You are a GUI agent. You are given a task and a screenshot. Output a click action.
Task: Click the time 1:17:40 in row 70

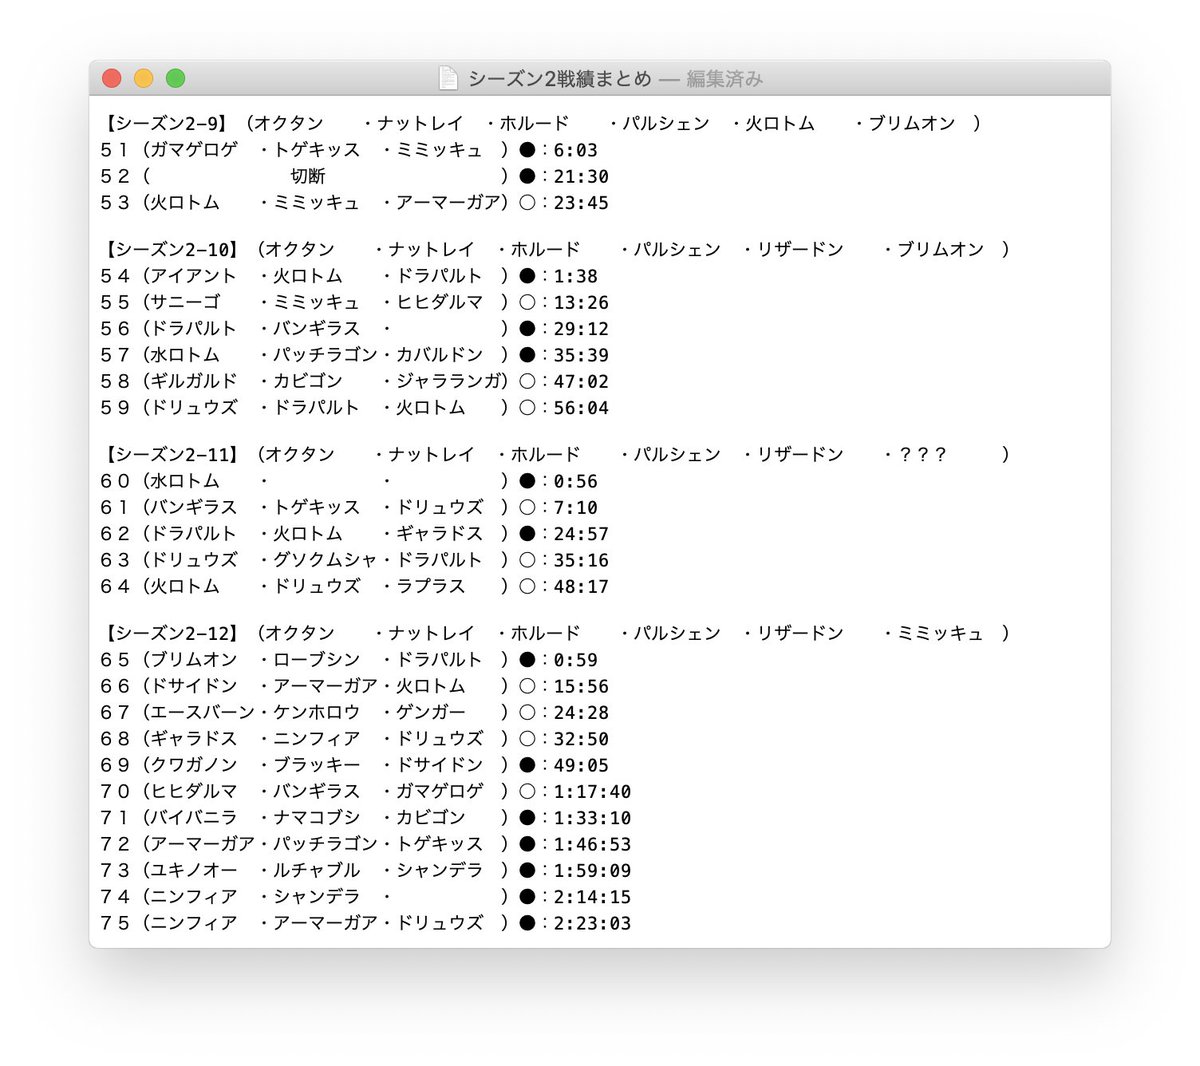[592, 791]
